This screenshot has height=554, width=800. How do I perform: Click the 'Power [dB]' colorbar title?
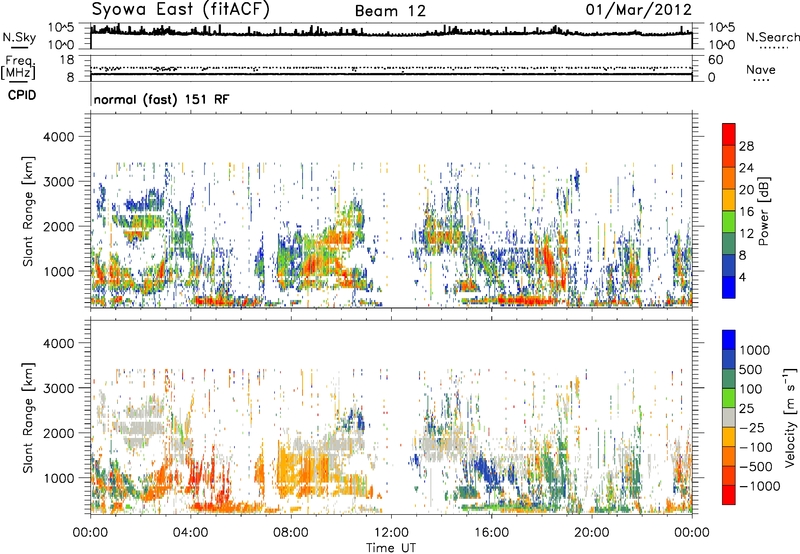pos(764,211)
